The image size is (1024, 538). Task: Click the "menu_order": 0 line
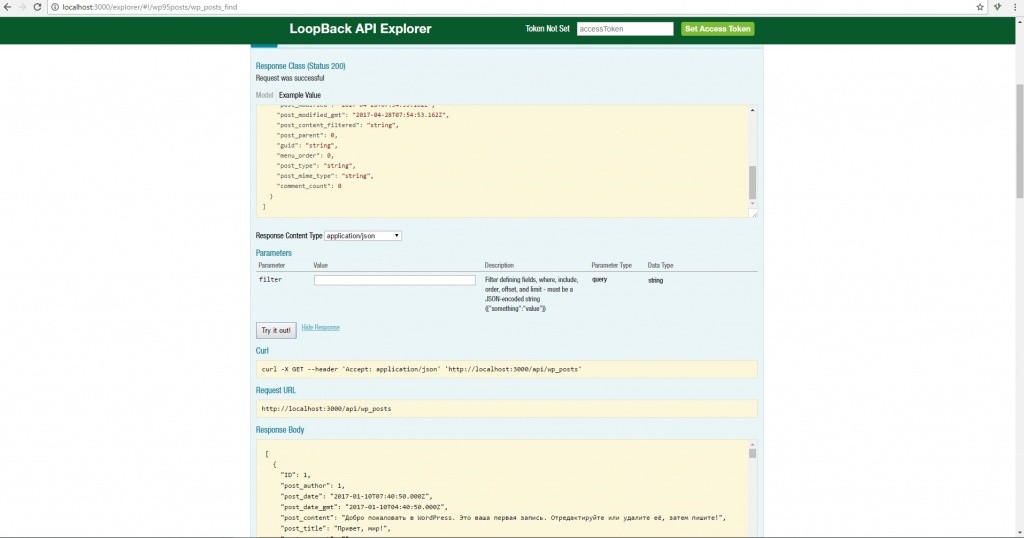point(306,155)
